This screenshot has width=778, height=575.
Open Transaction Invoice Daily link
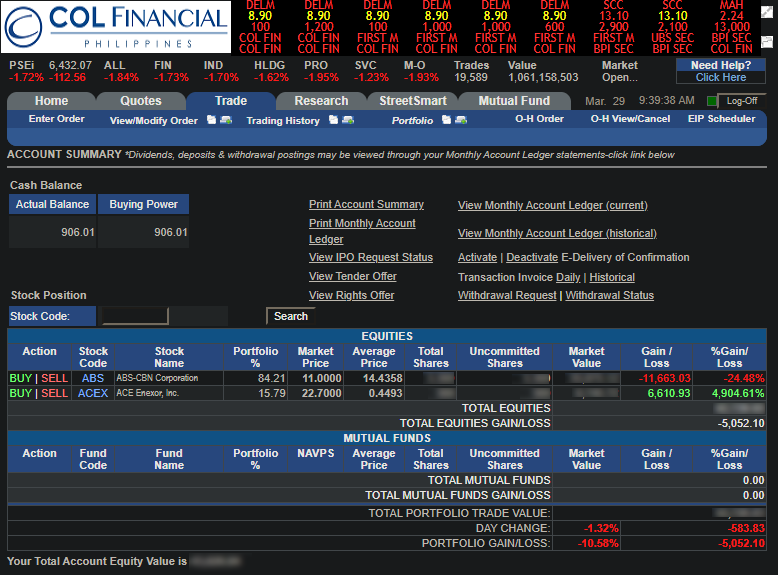point(568,277)
